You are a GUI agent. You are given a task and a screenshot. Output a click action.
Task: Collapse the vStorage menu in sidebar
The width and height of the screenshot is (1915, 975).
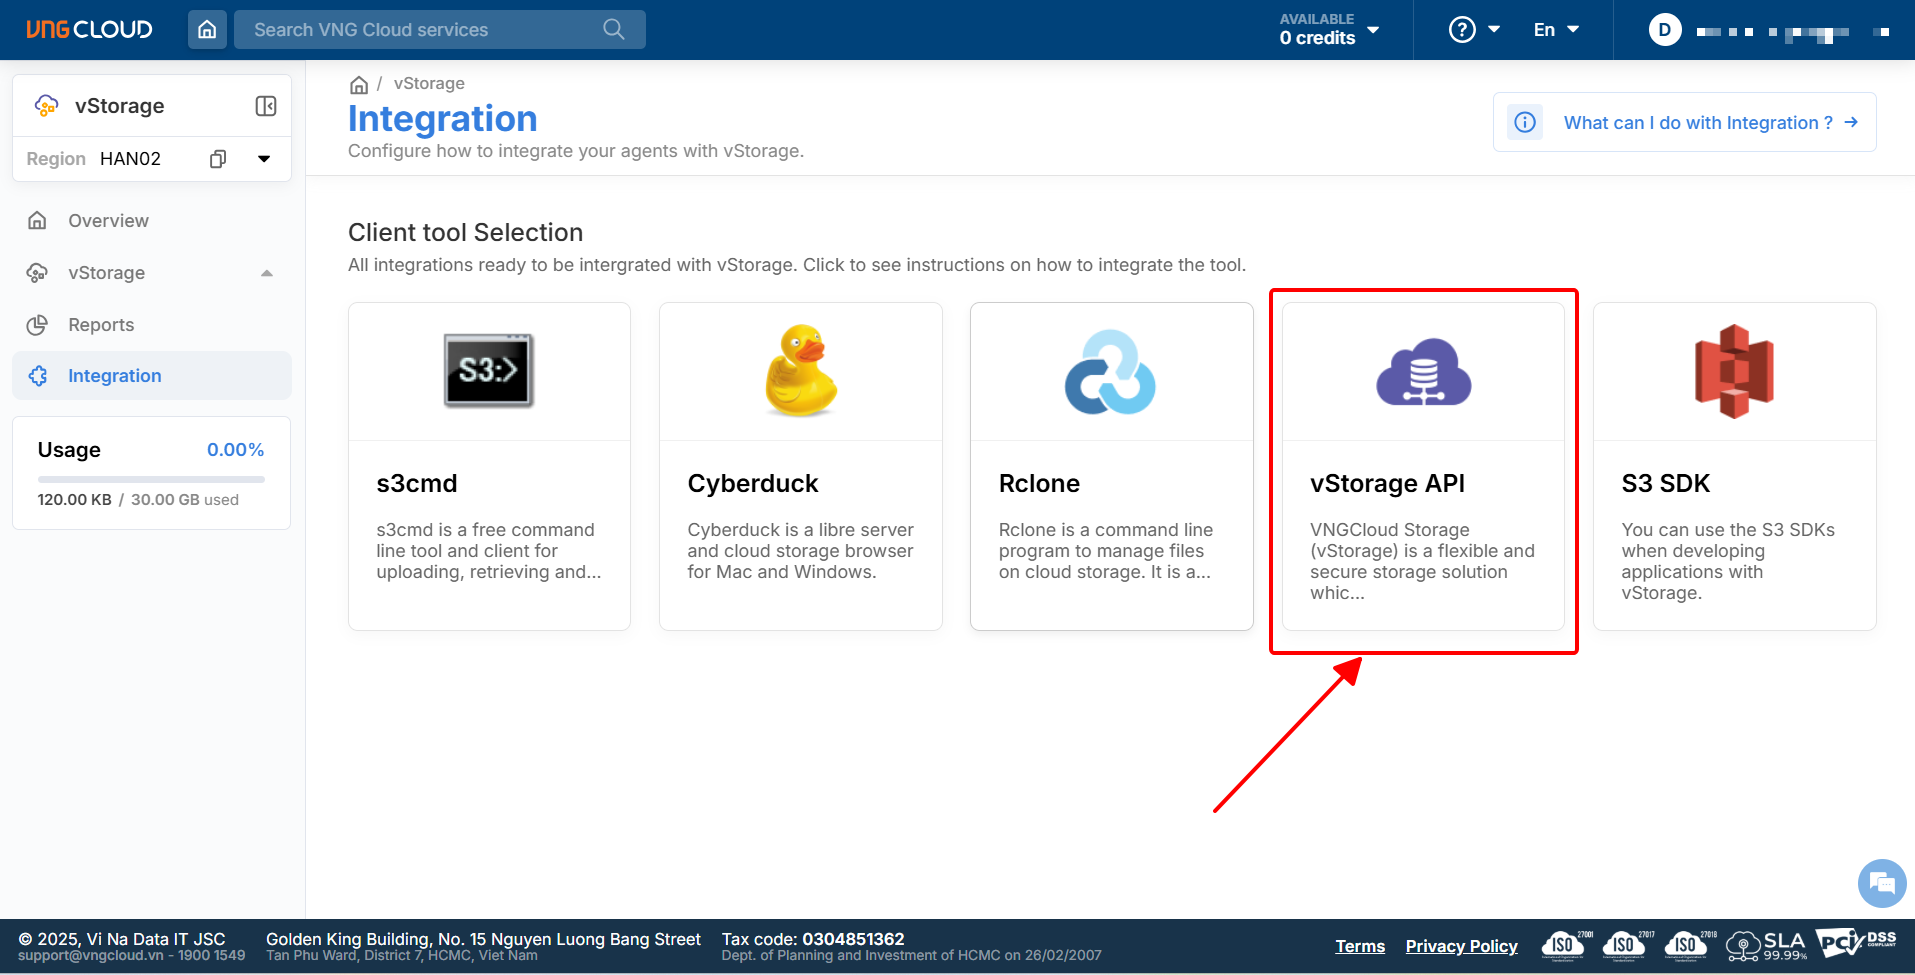(266, 273)
